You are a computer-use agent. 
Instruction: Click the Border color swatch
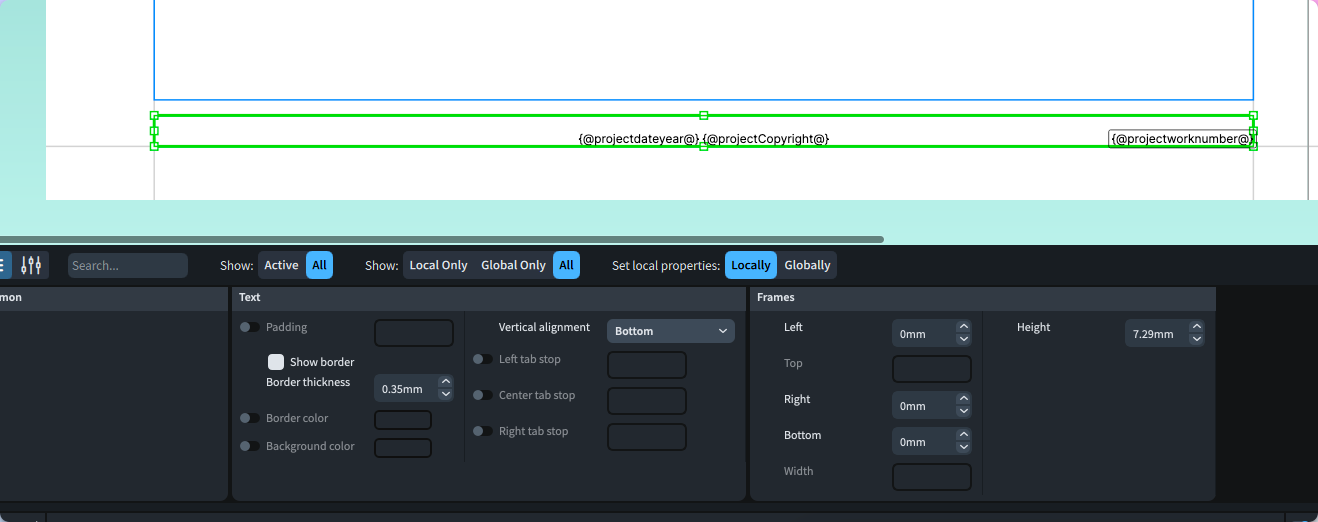(x=403, y=420)
